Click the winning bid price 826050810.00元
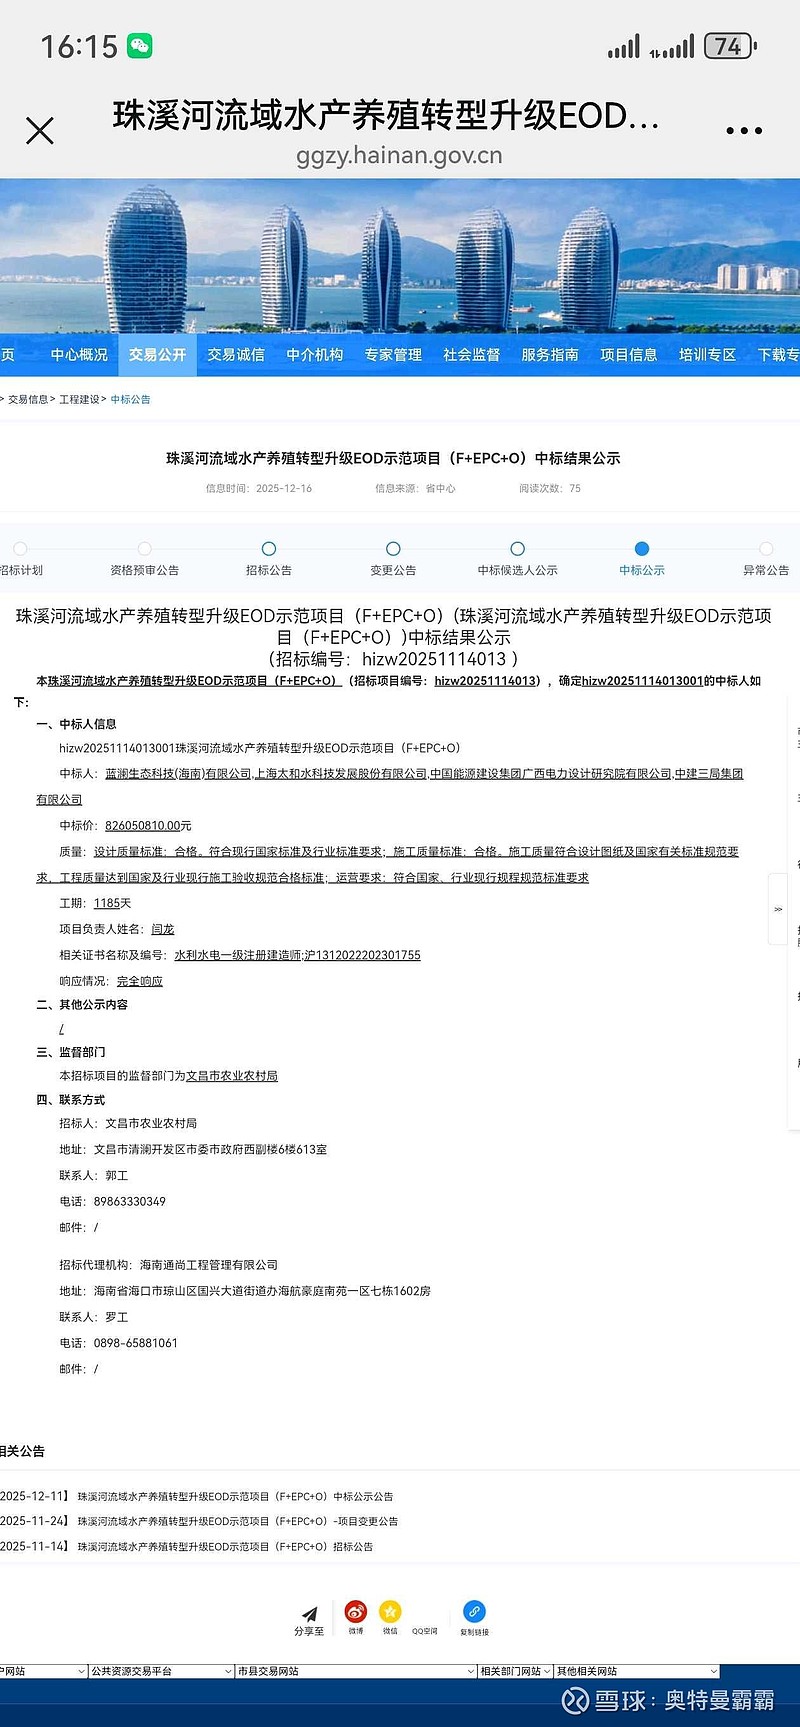Screen dimensions: 800x1727 148,826
